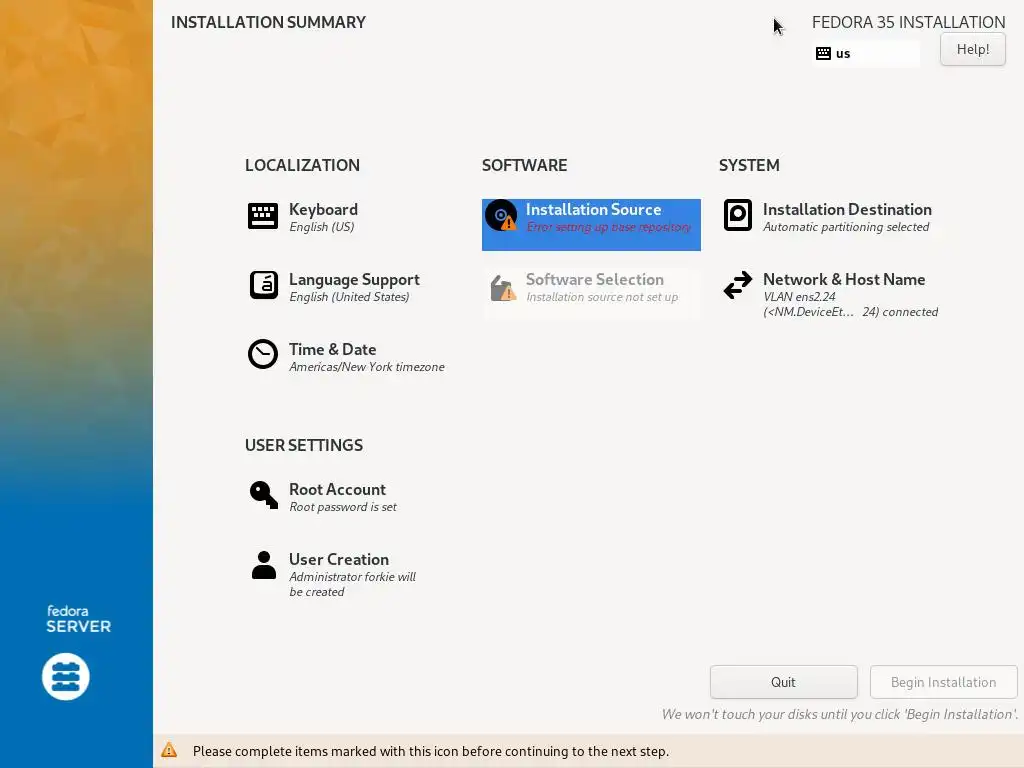The height and width of the screenshot is (768, 1024).
Task: Click the INSTALLATION SUMMARY heading
Action: click(268, 22)
